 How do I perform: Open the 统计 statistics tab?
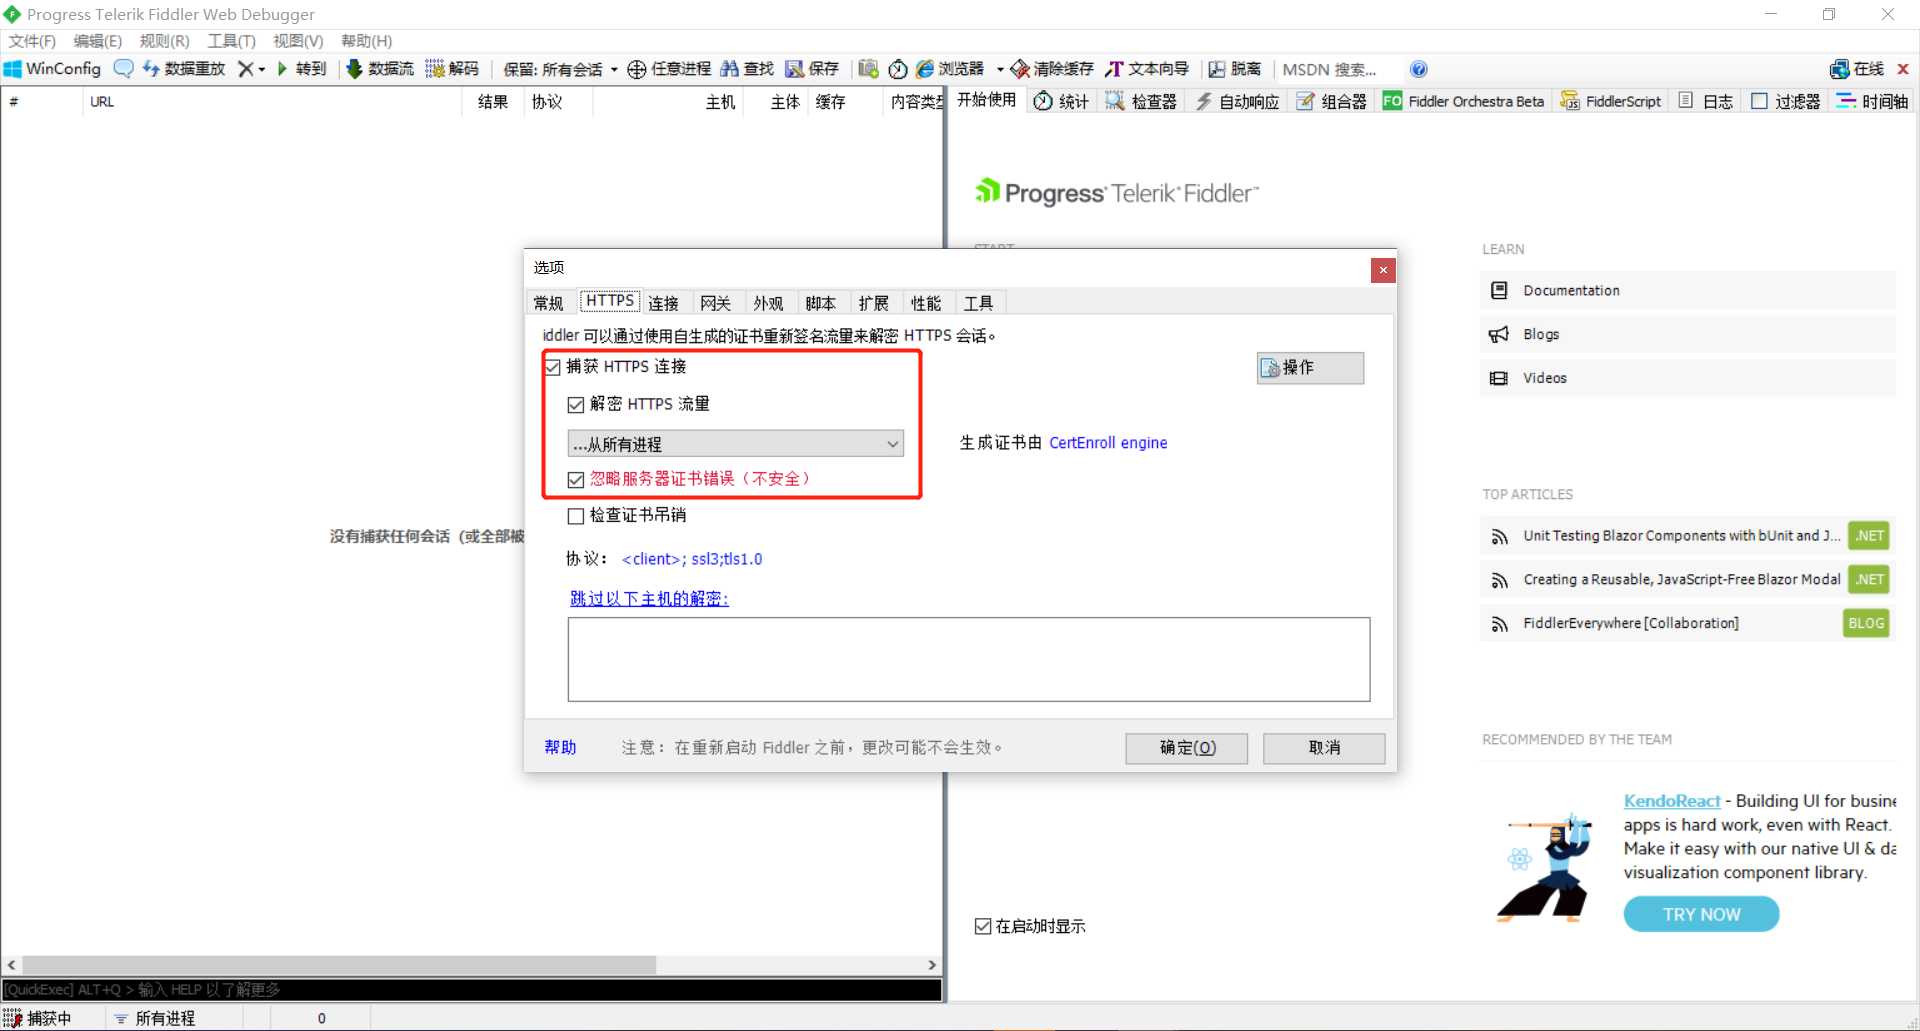click(1061, 101)
